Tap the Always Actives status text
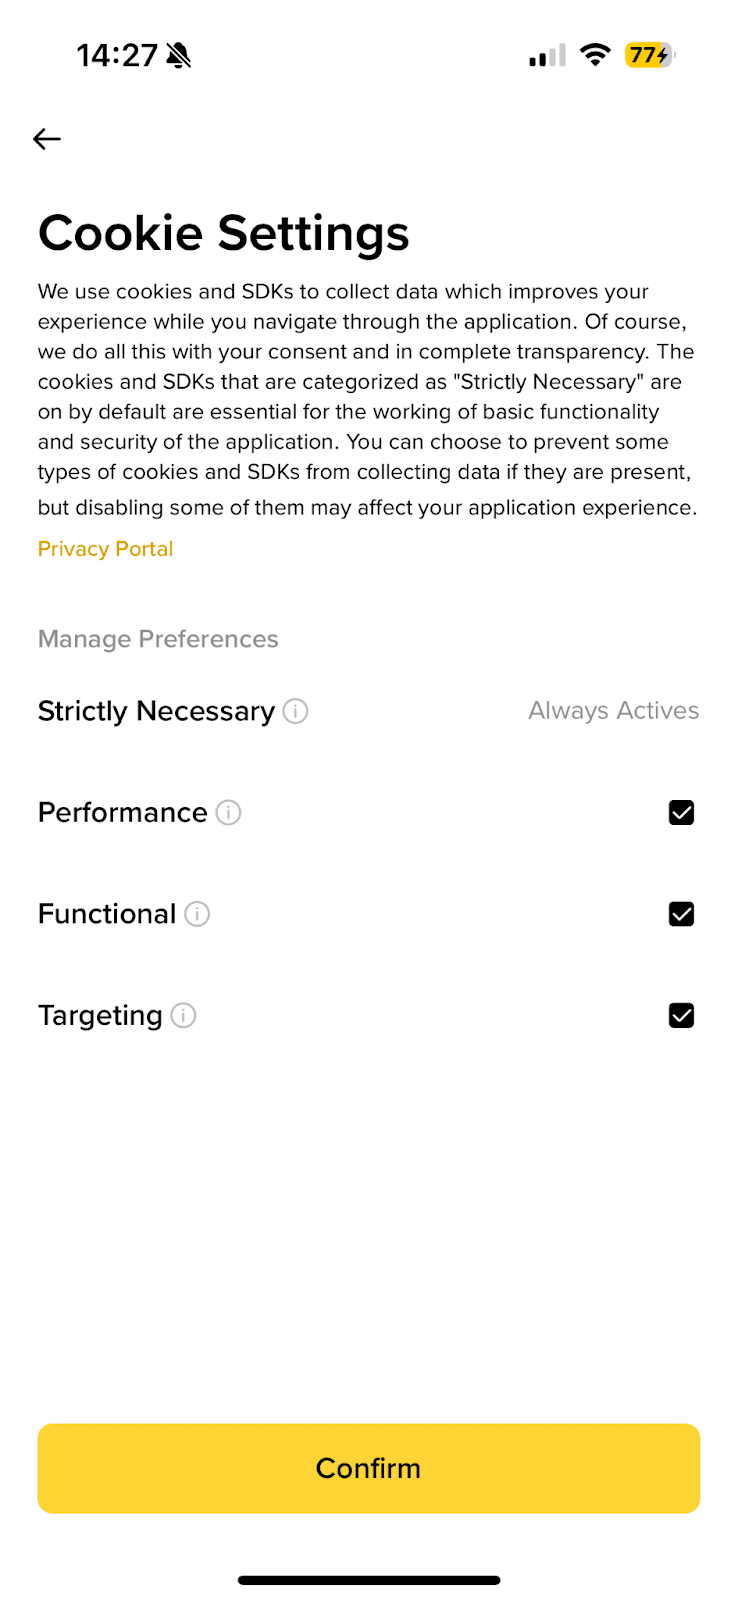The height and width of the screenshot is (1600, 738). click(x=613, y=711)
